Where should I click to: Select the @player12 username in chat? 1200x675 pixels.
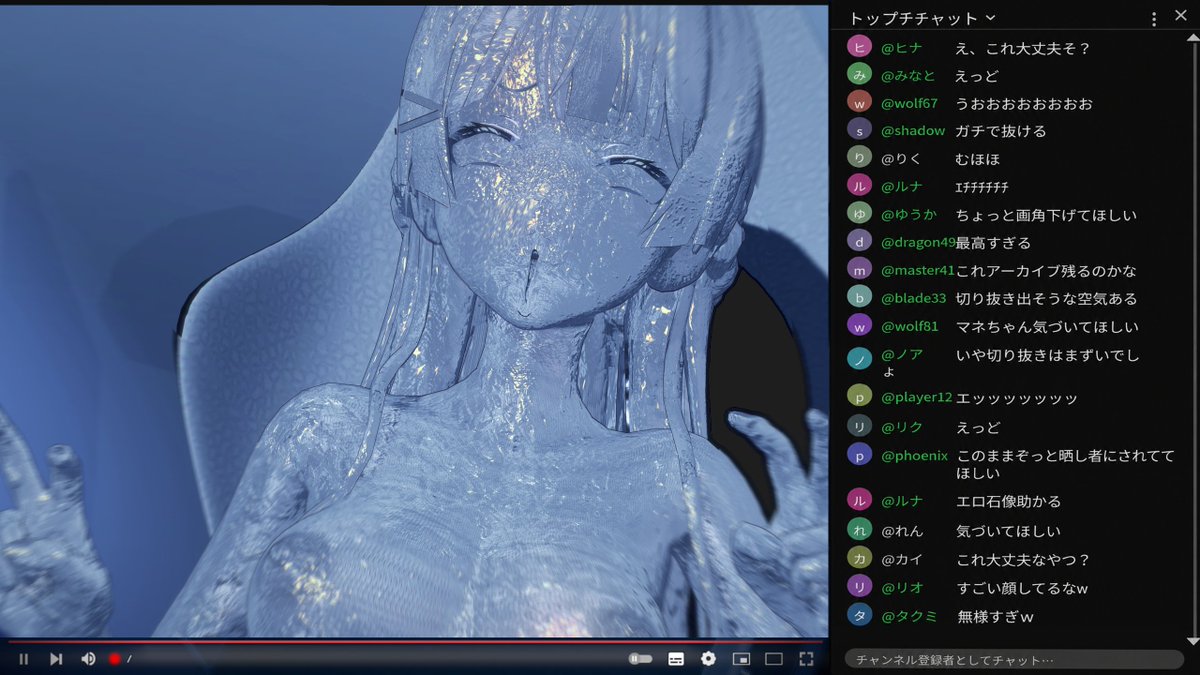click(917, 397)
